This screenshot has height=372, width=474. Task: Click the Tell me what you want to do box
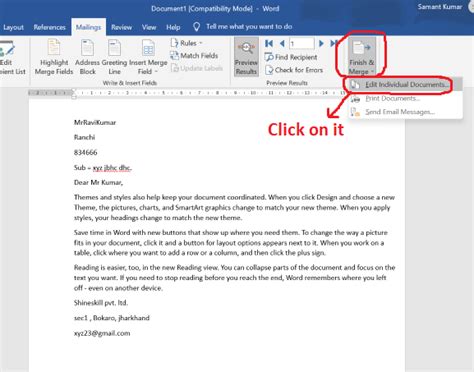(249, 27)
